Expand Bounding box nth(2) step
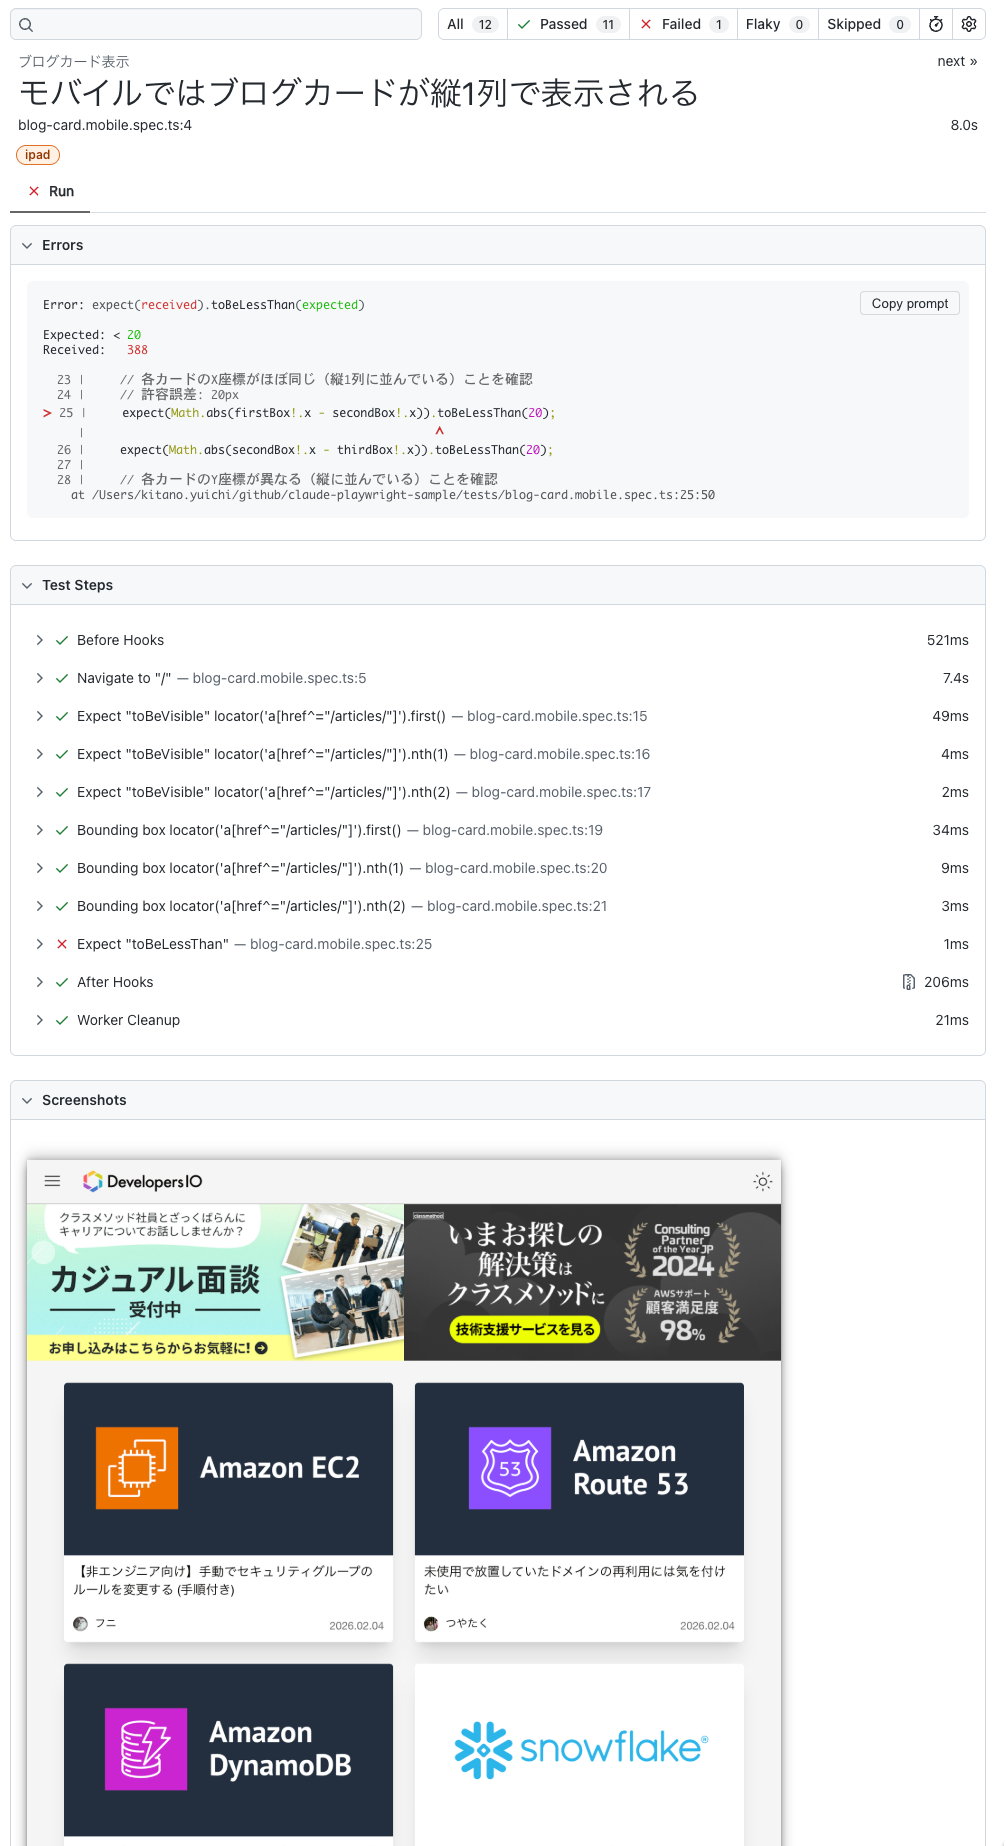 (40, 906)
